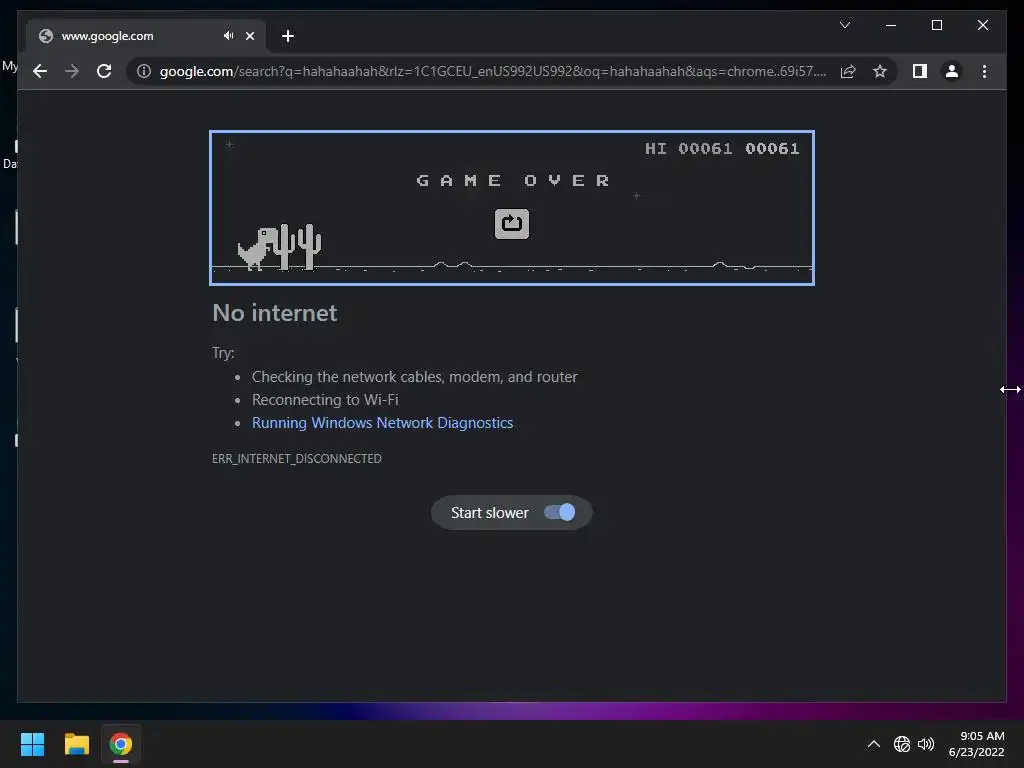Viewport: 1024px width, 768px height.
Task: Click 'Checking the network cables' suggestion text
Action: (x=414, y=377)
